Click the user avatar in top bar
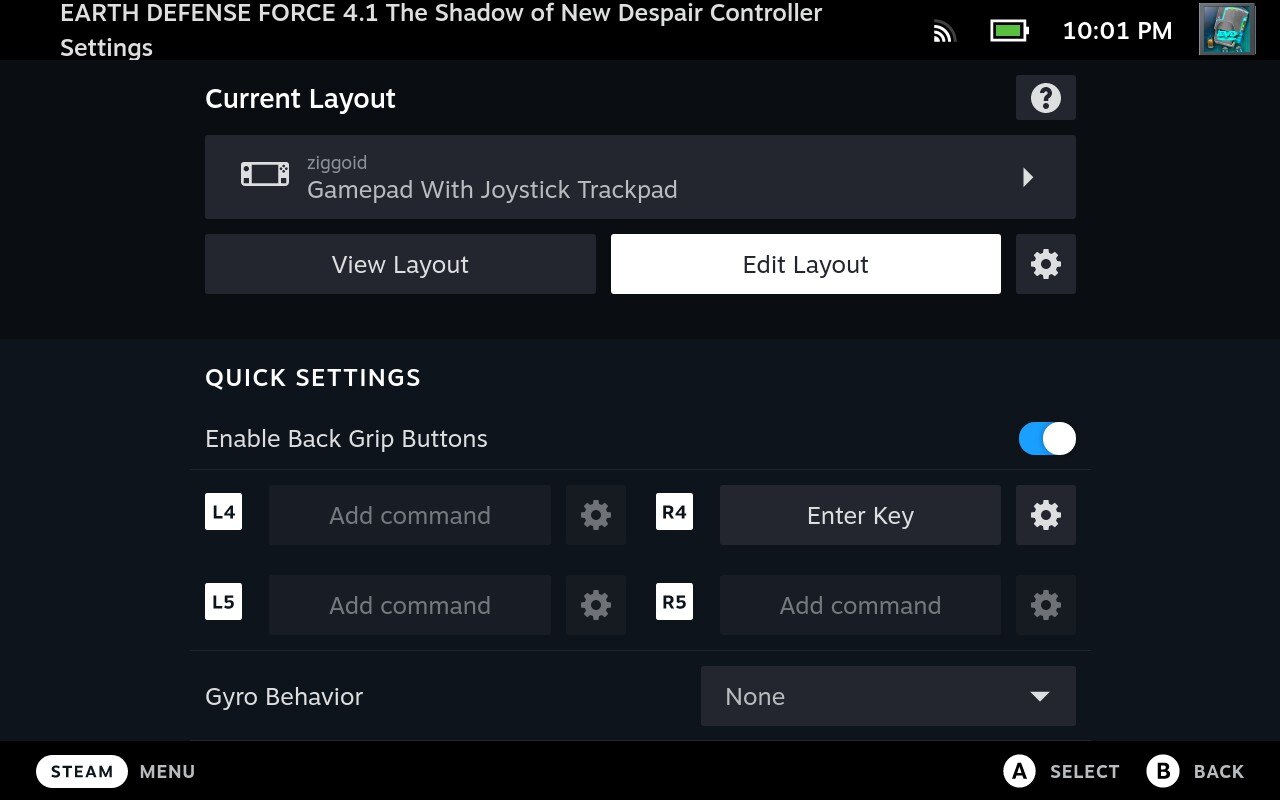 click(x=1227, y=28)
